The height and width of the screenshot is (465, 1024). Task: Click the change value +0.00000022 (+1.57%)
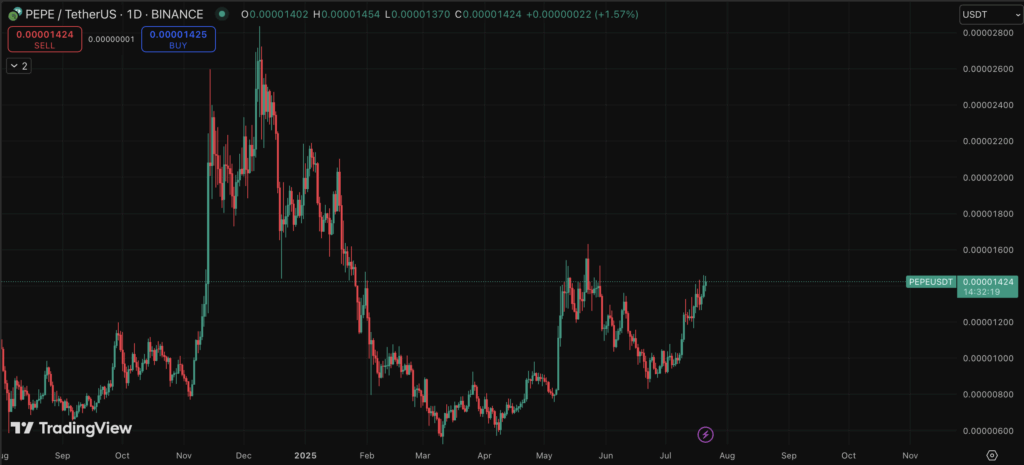tap(583, 14)
